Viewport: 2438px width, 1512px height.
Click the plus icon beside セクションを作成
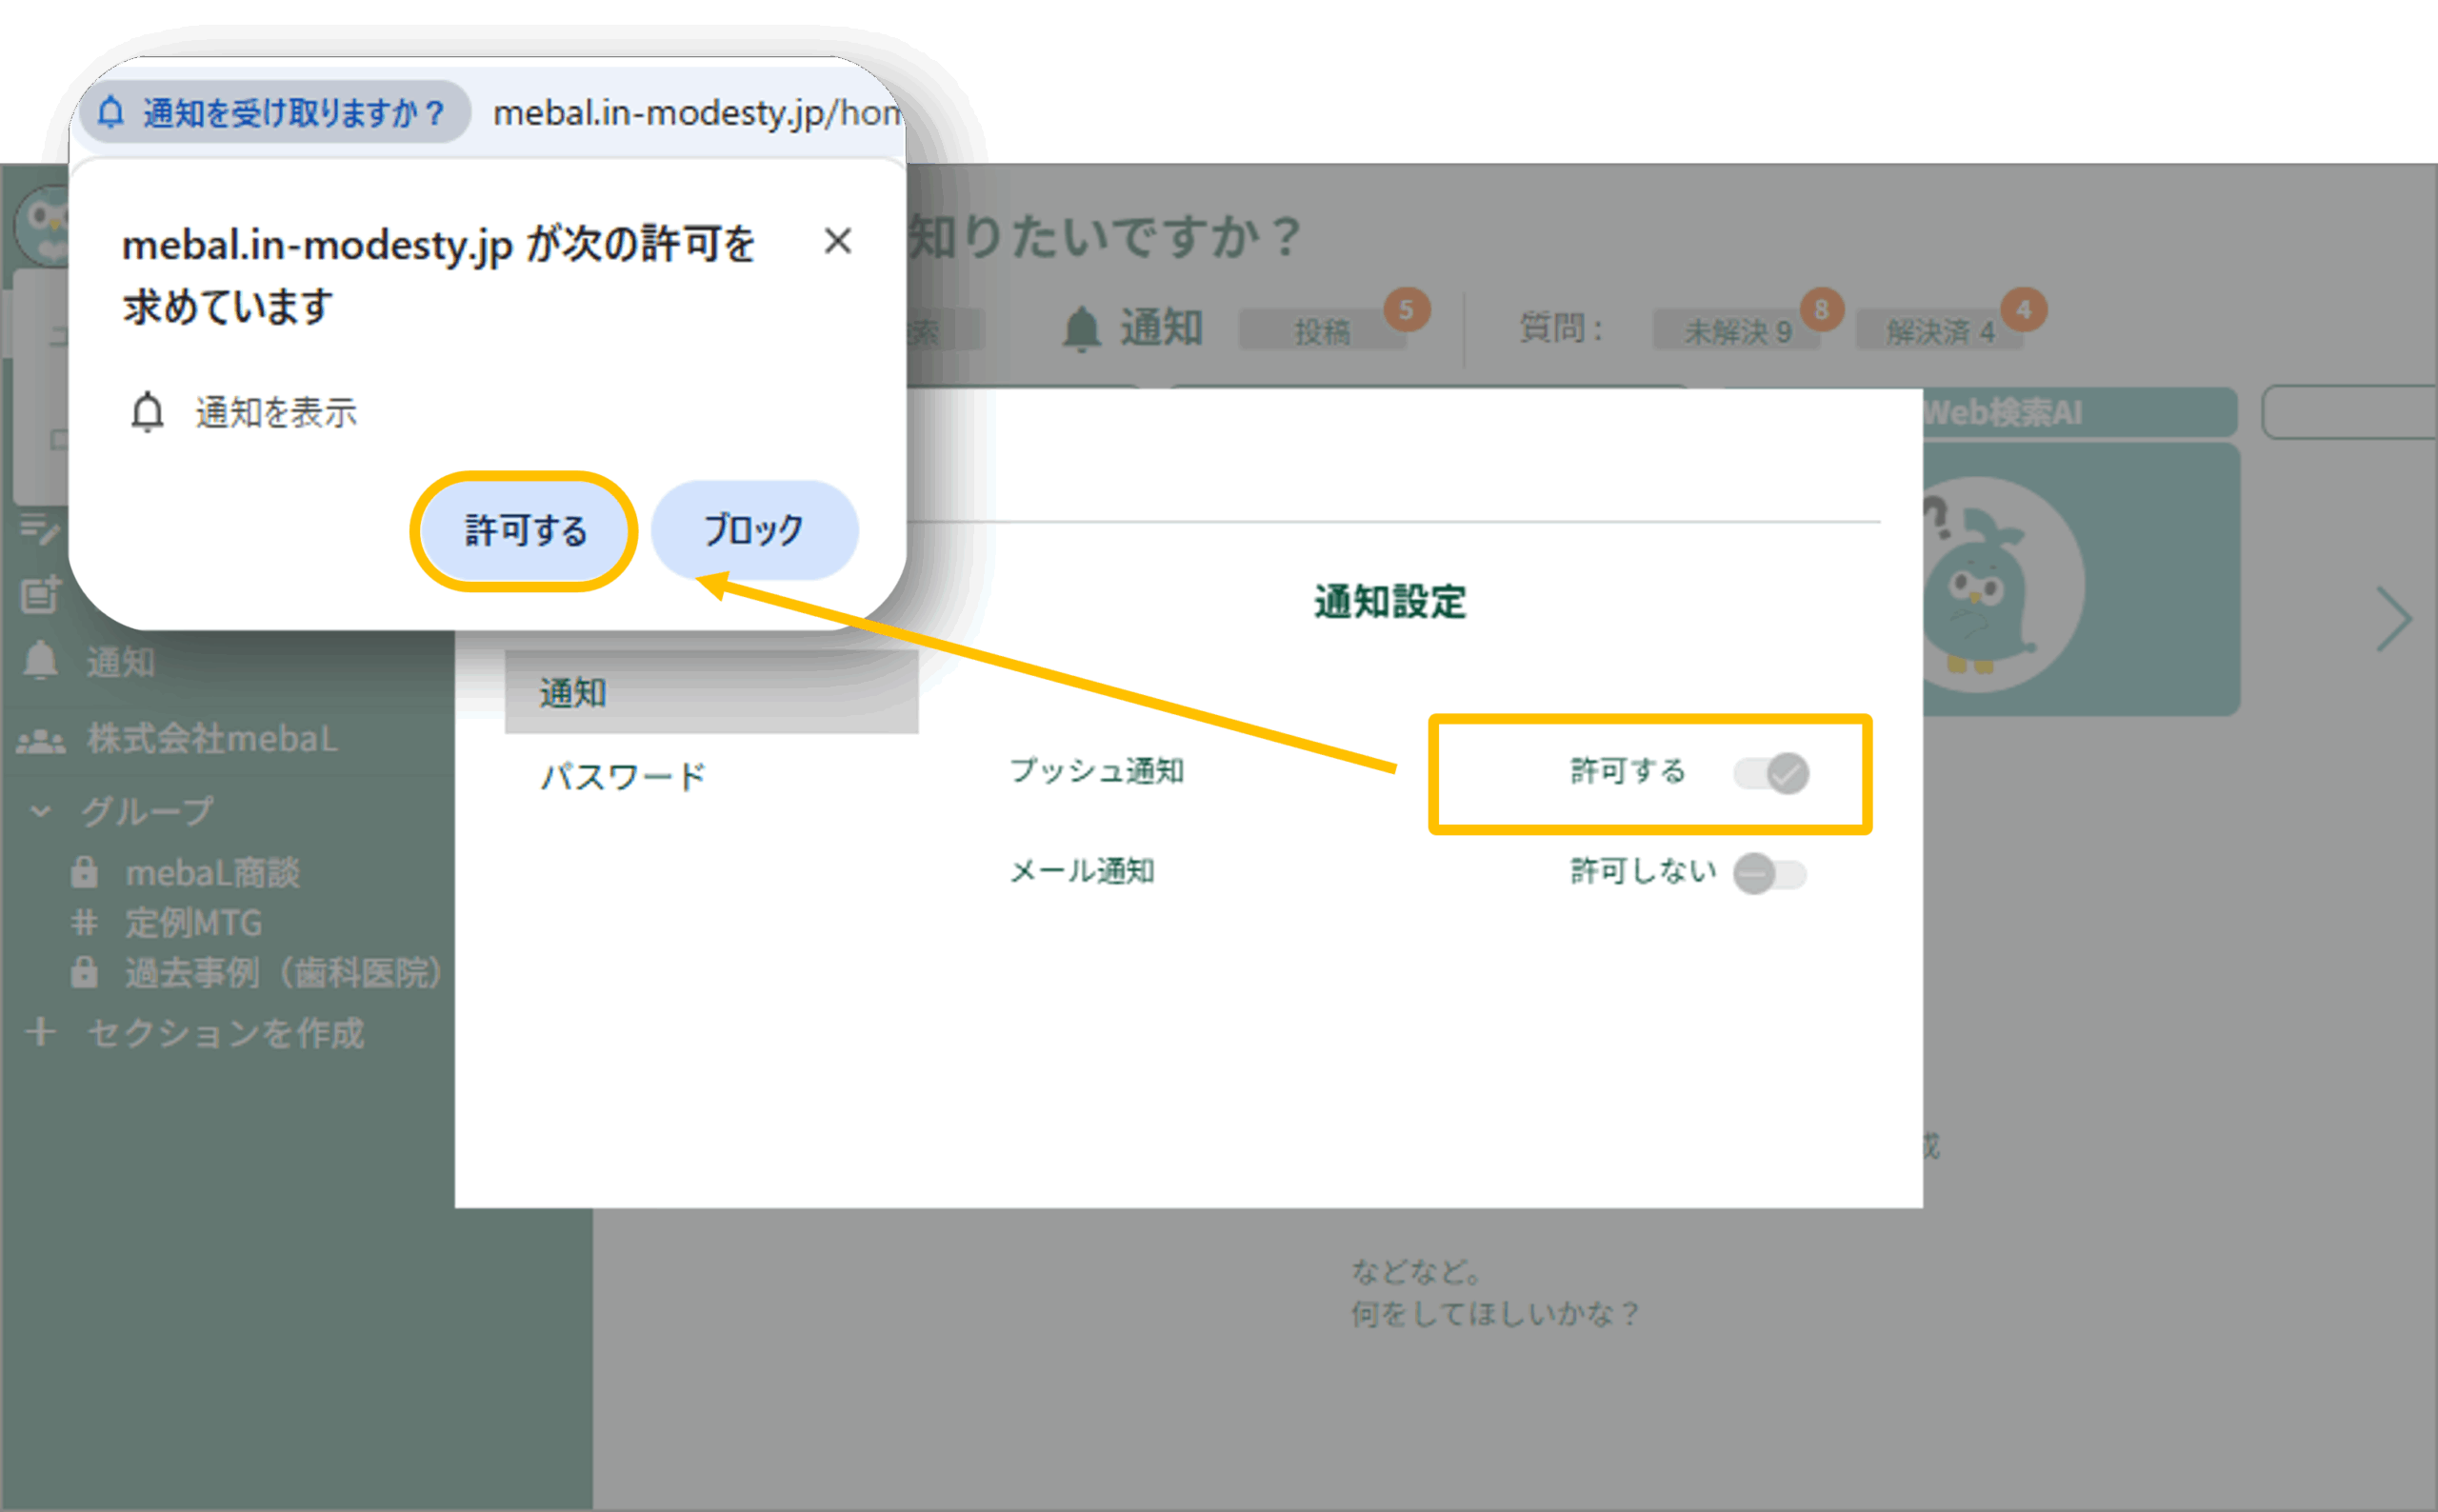[x=41, y=1032]
